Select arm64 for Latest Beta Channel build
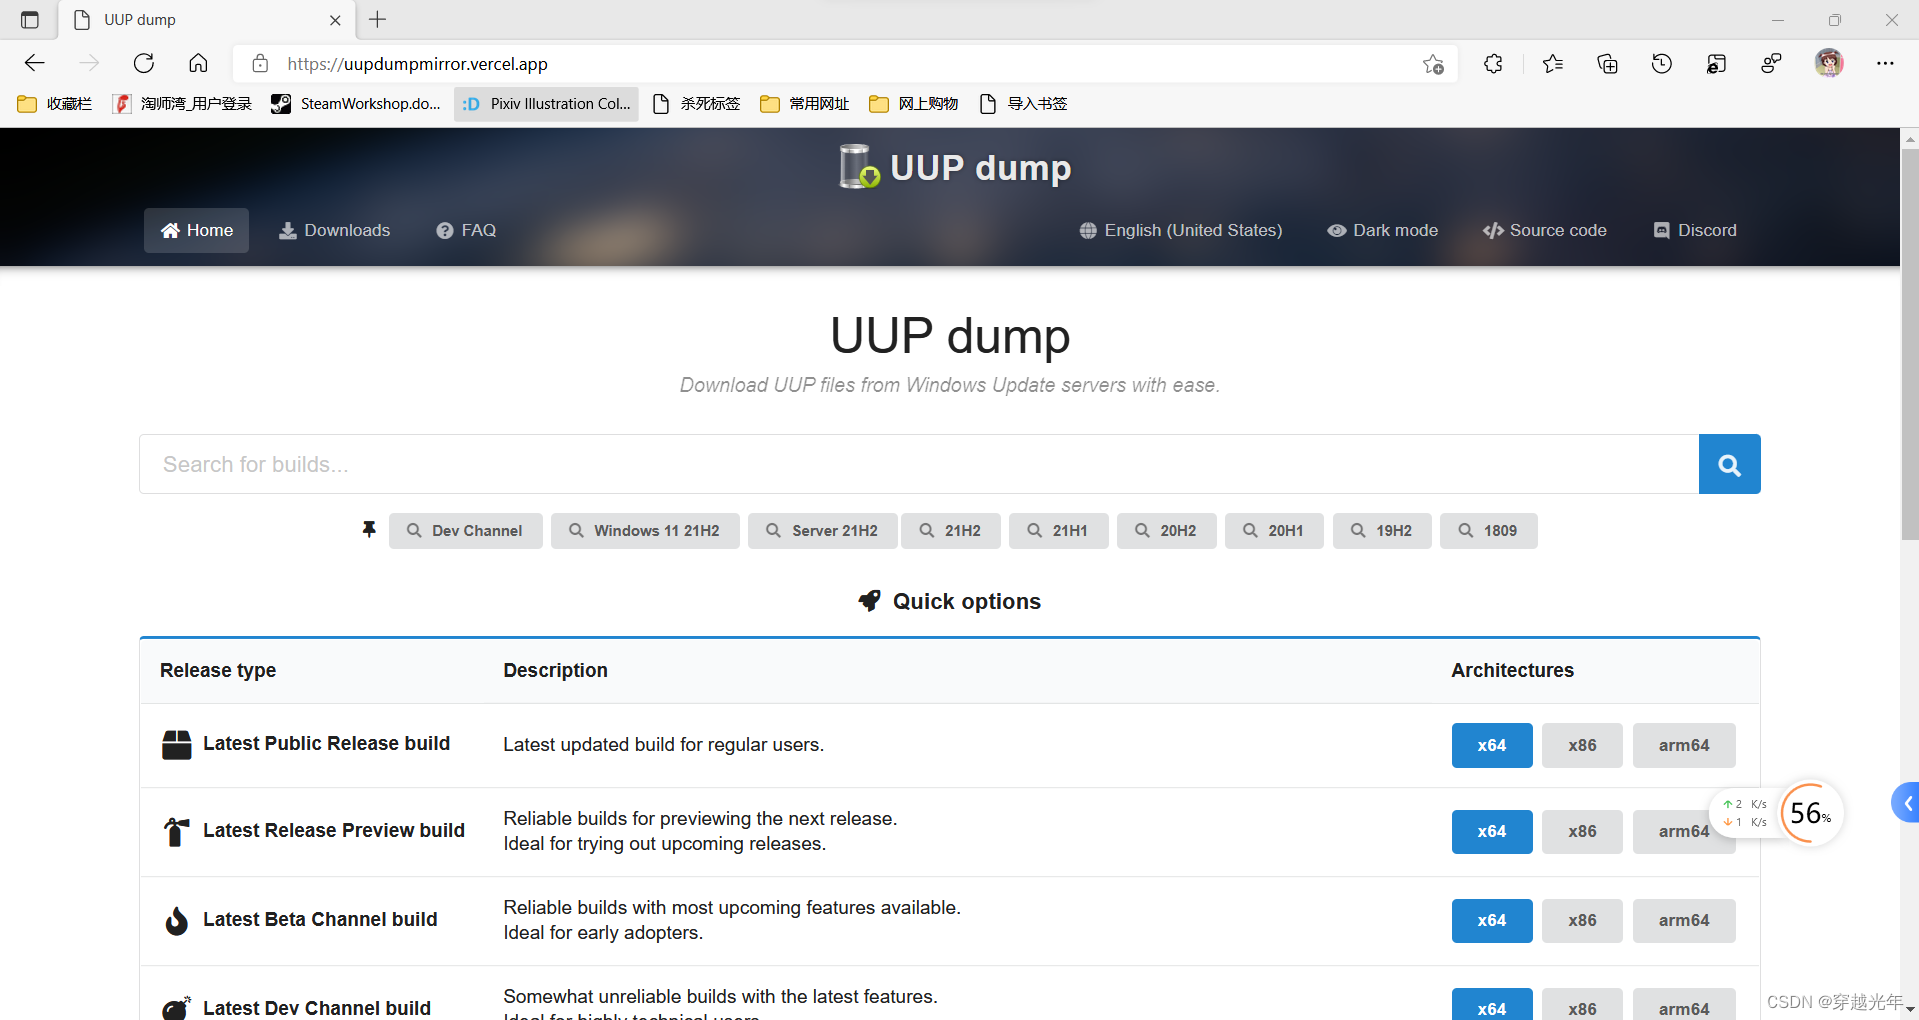Image resolution: width=1919 pixels, height=1020 pixels. click(1684, 921)
